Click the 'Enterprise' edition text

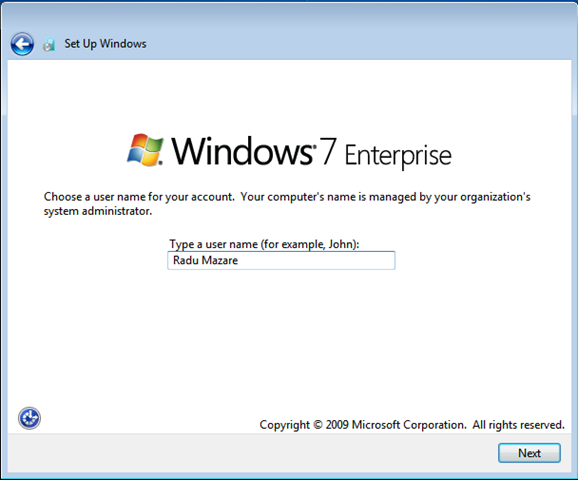click(398, 156)
